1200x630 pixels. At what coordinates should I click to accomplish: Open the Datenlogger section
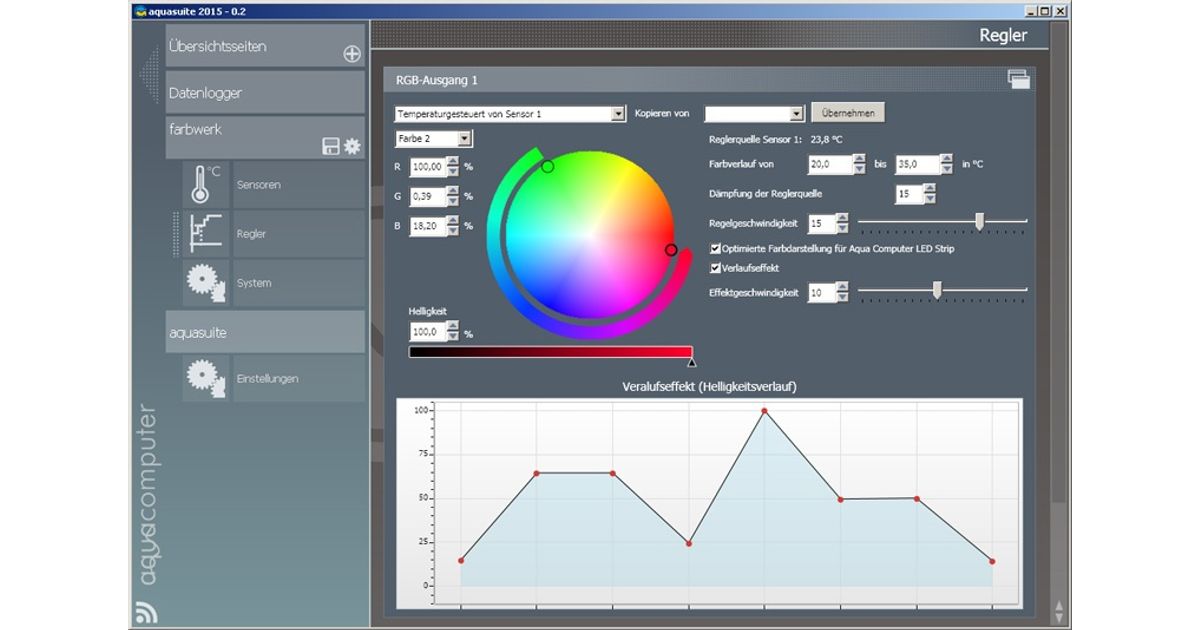pos(265,93)
